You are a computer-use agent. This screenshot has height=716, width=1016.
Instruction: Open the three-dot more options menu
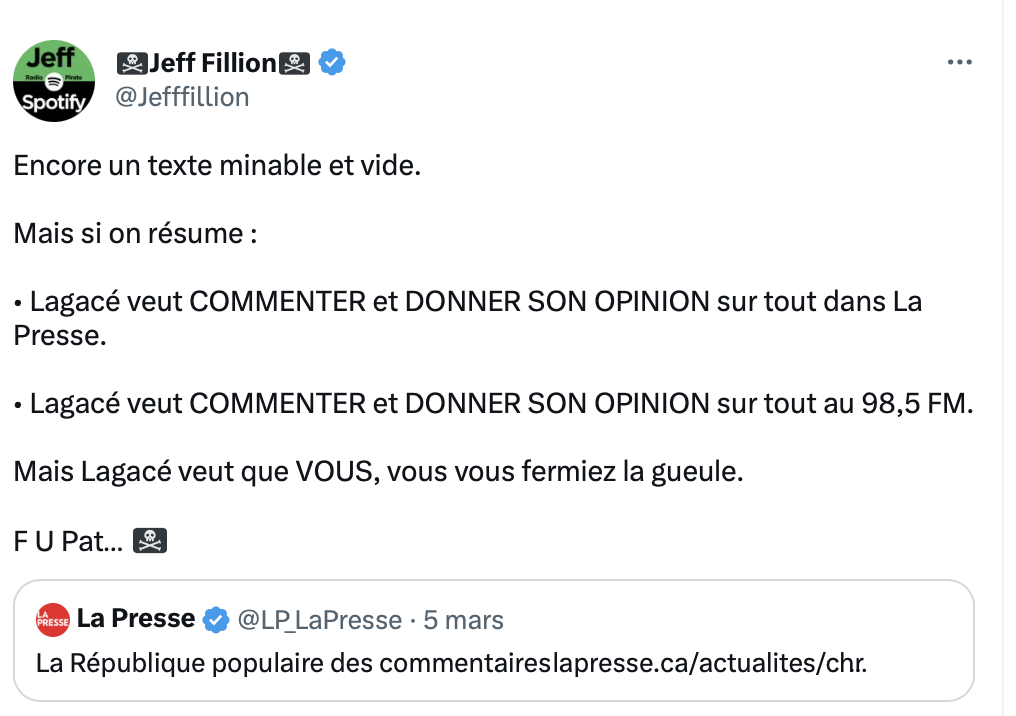(x=959, y=62)
